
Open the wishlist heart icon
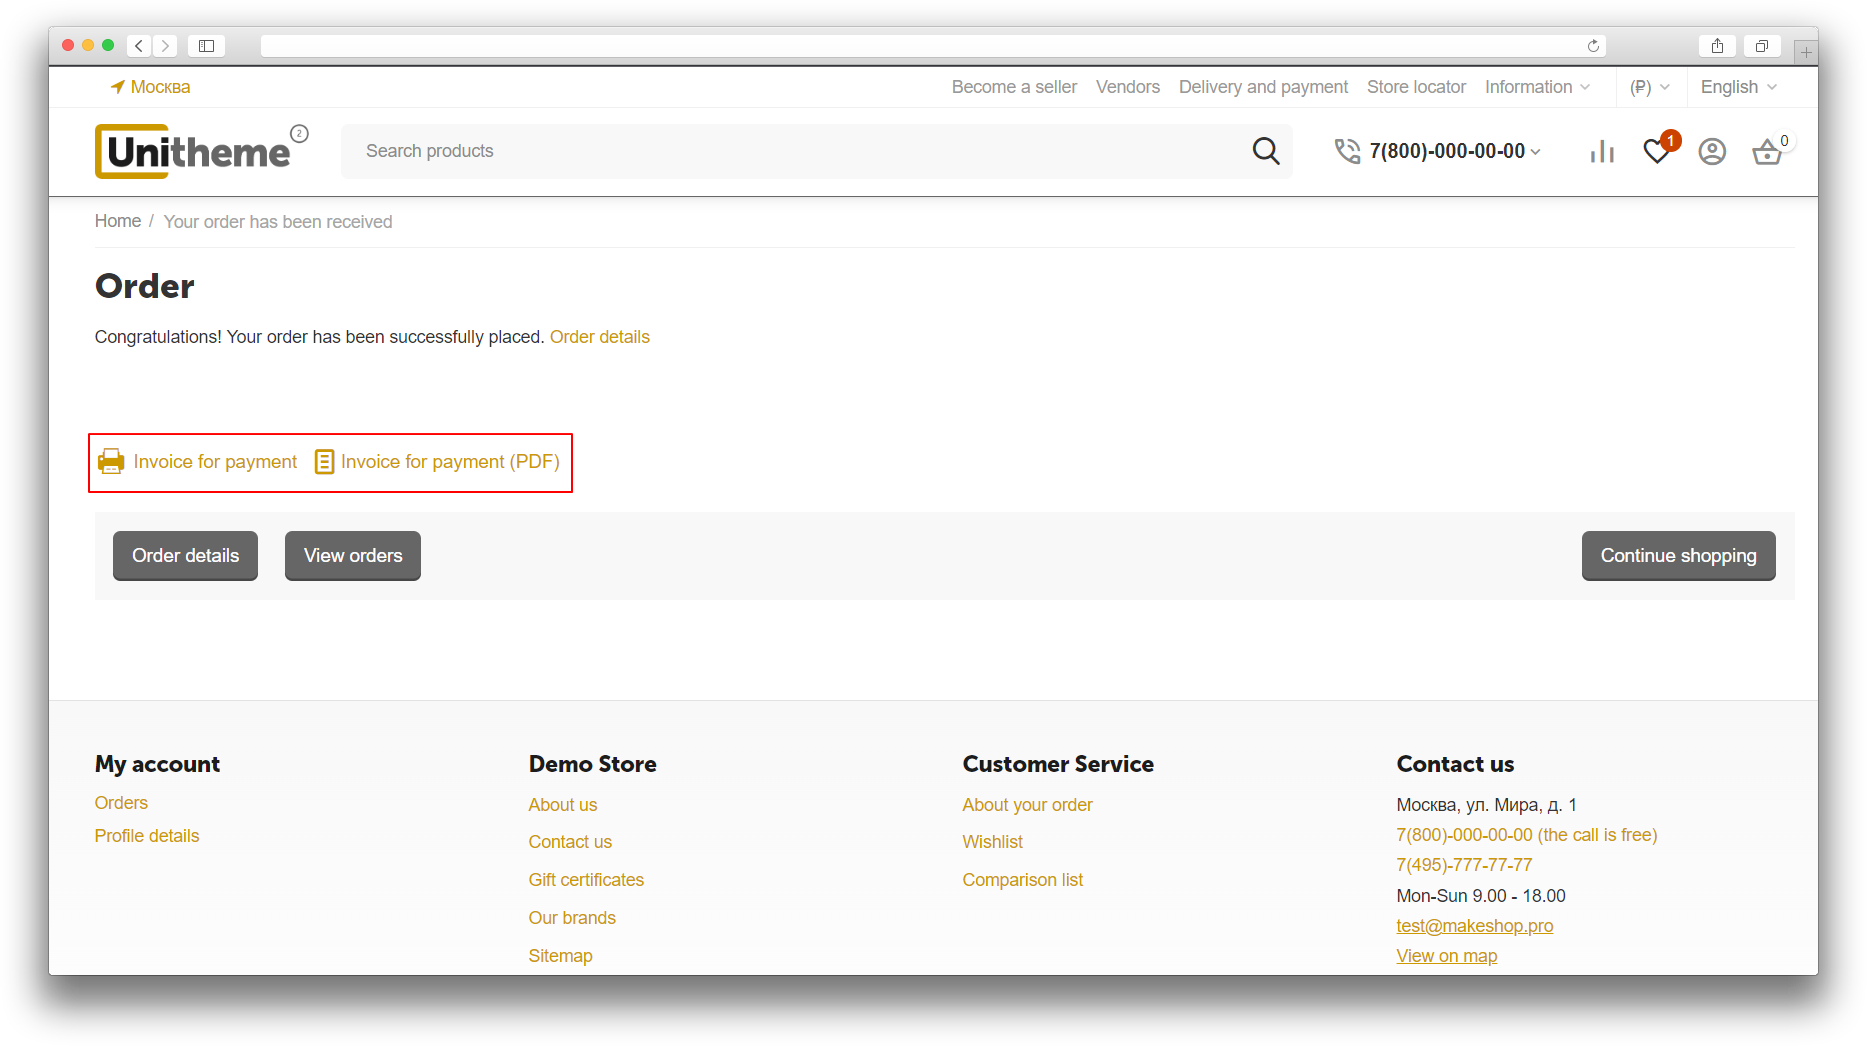(x=1657, y=151)
